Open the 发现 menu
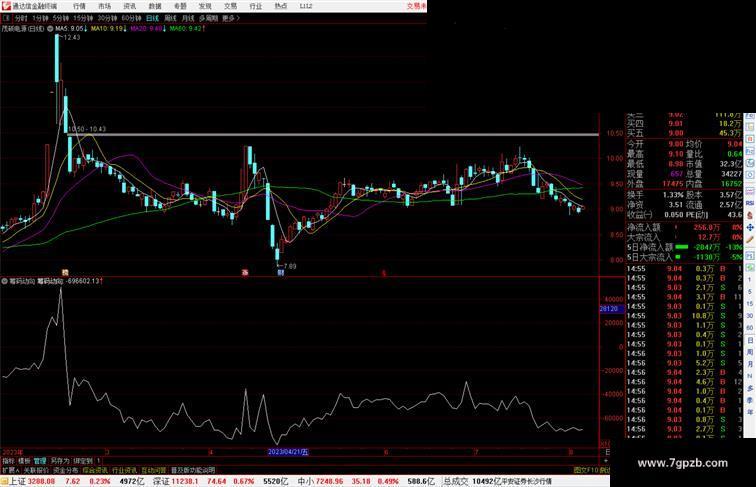 [x=205, y=6]
